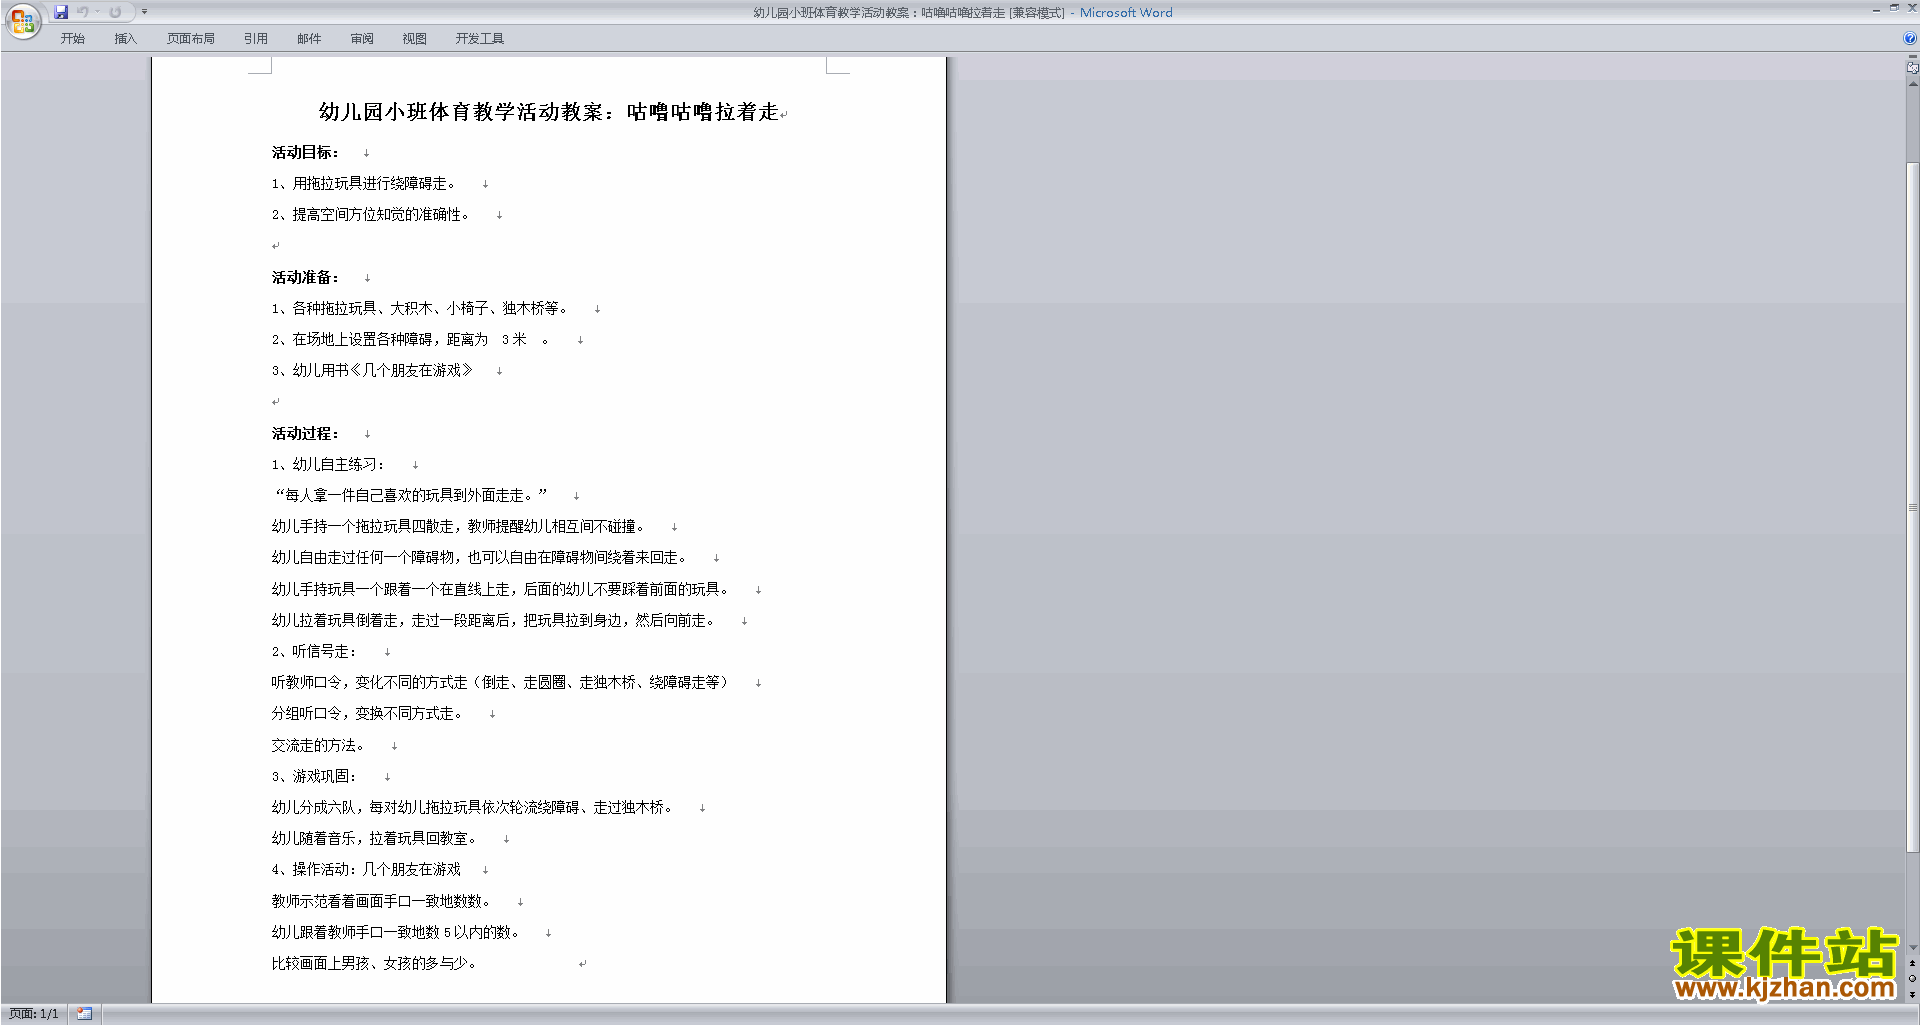Click the line 教师示范看着画面手口一致地数数

pos(382,902)
